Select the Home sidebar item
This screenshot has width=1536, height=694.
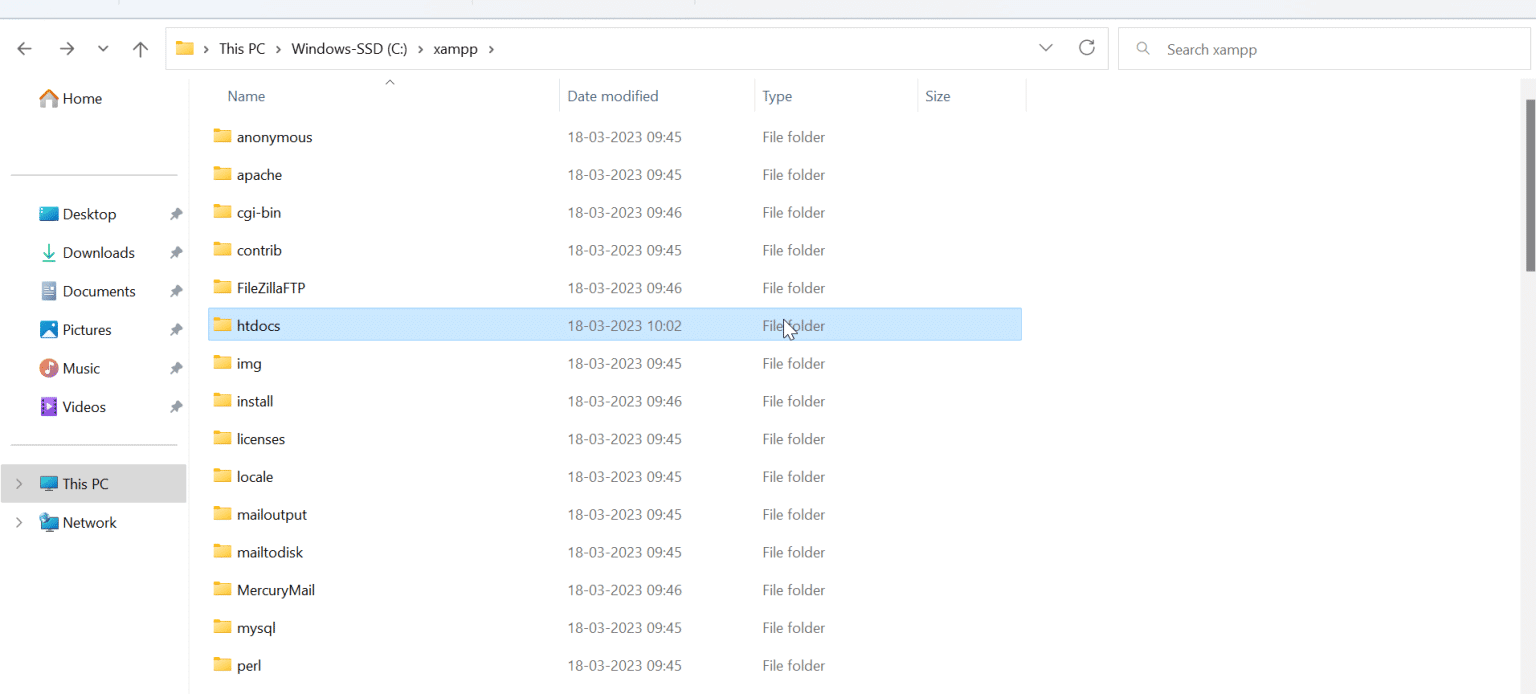point(81,98)
